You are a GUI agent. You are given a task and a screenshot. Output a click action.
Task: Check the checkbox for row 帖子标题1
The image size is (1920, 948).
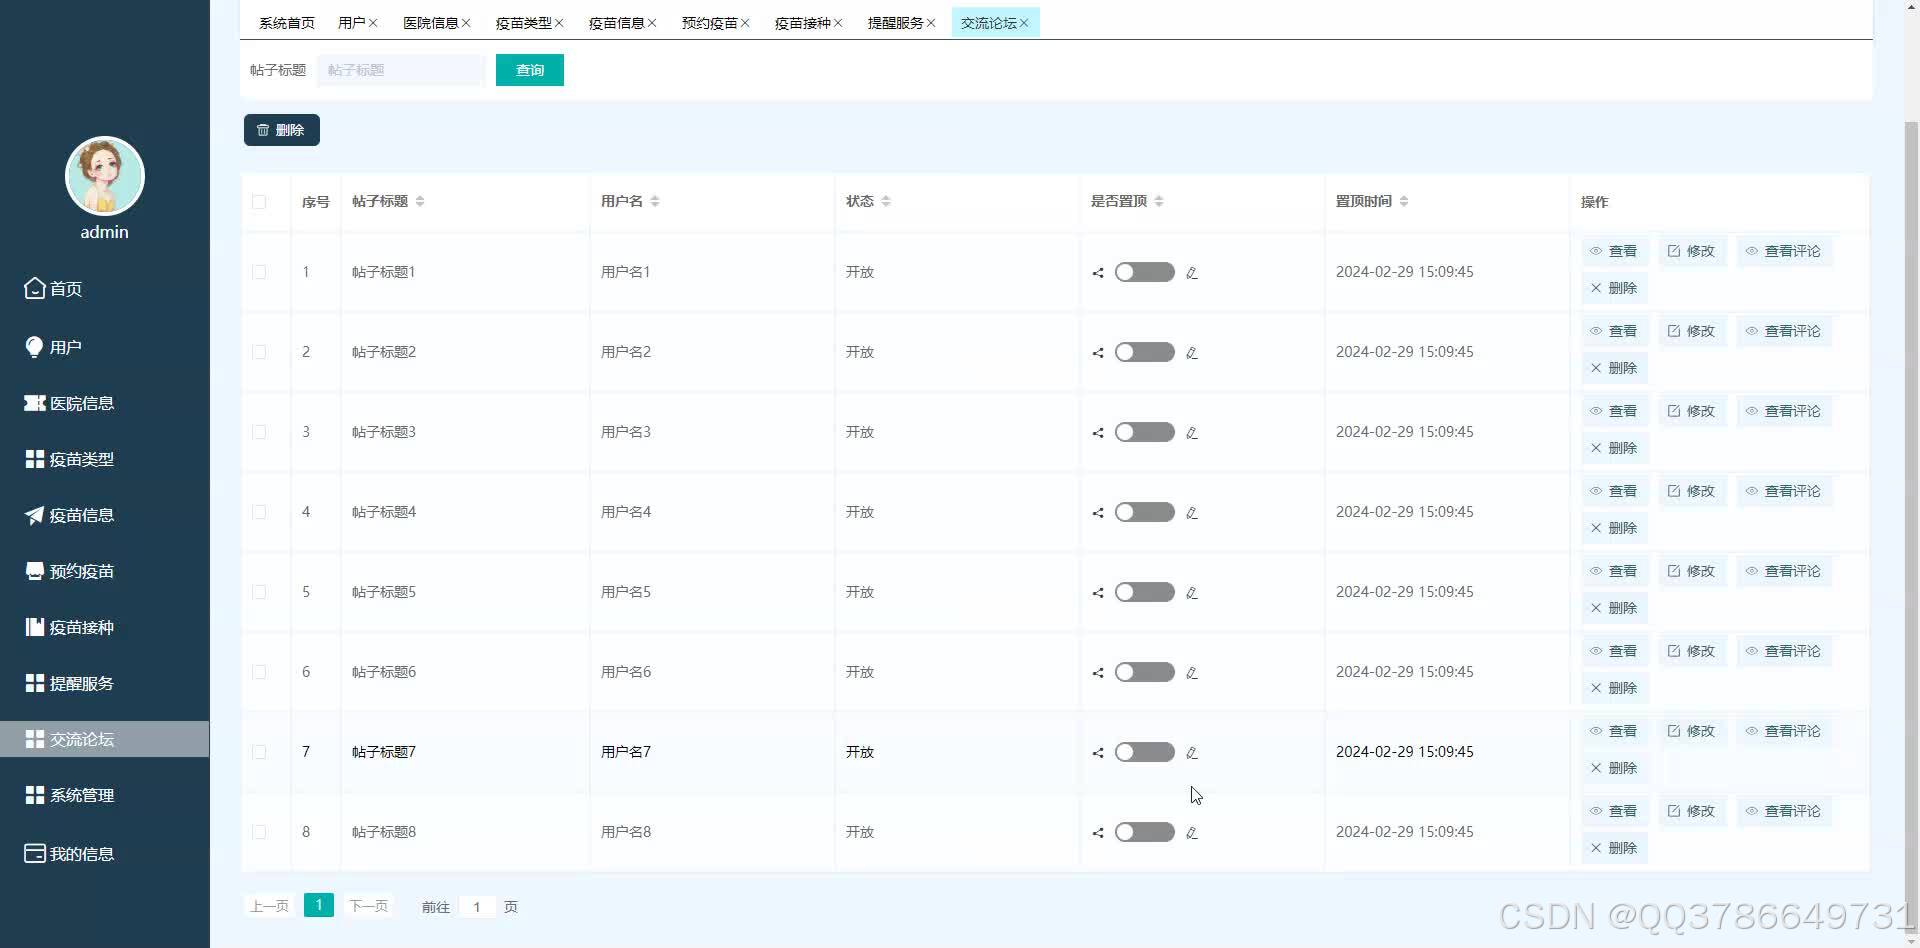pos(259,272)
